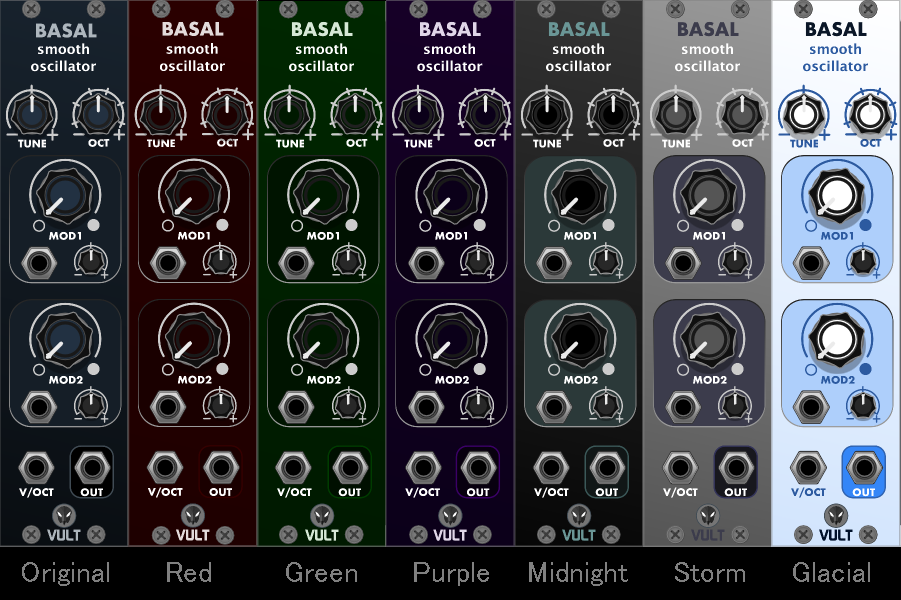Click the V/OCT jack on Midnight module

(x=551, y=467)
